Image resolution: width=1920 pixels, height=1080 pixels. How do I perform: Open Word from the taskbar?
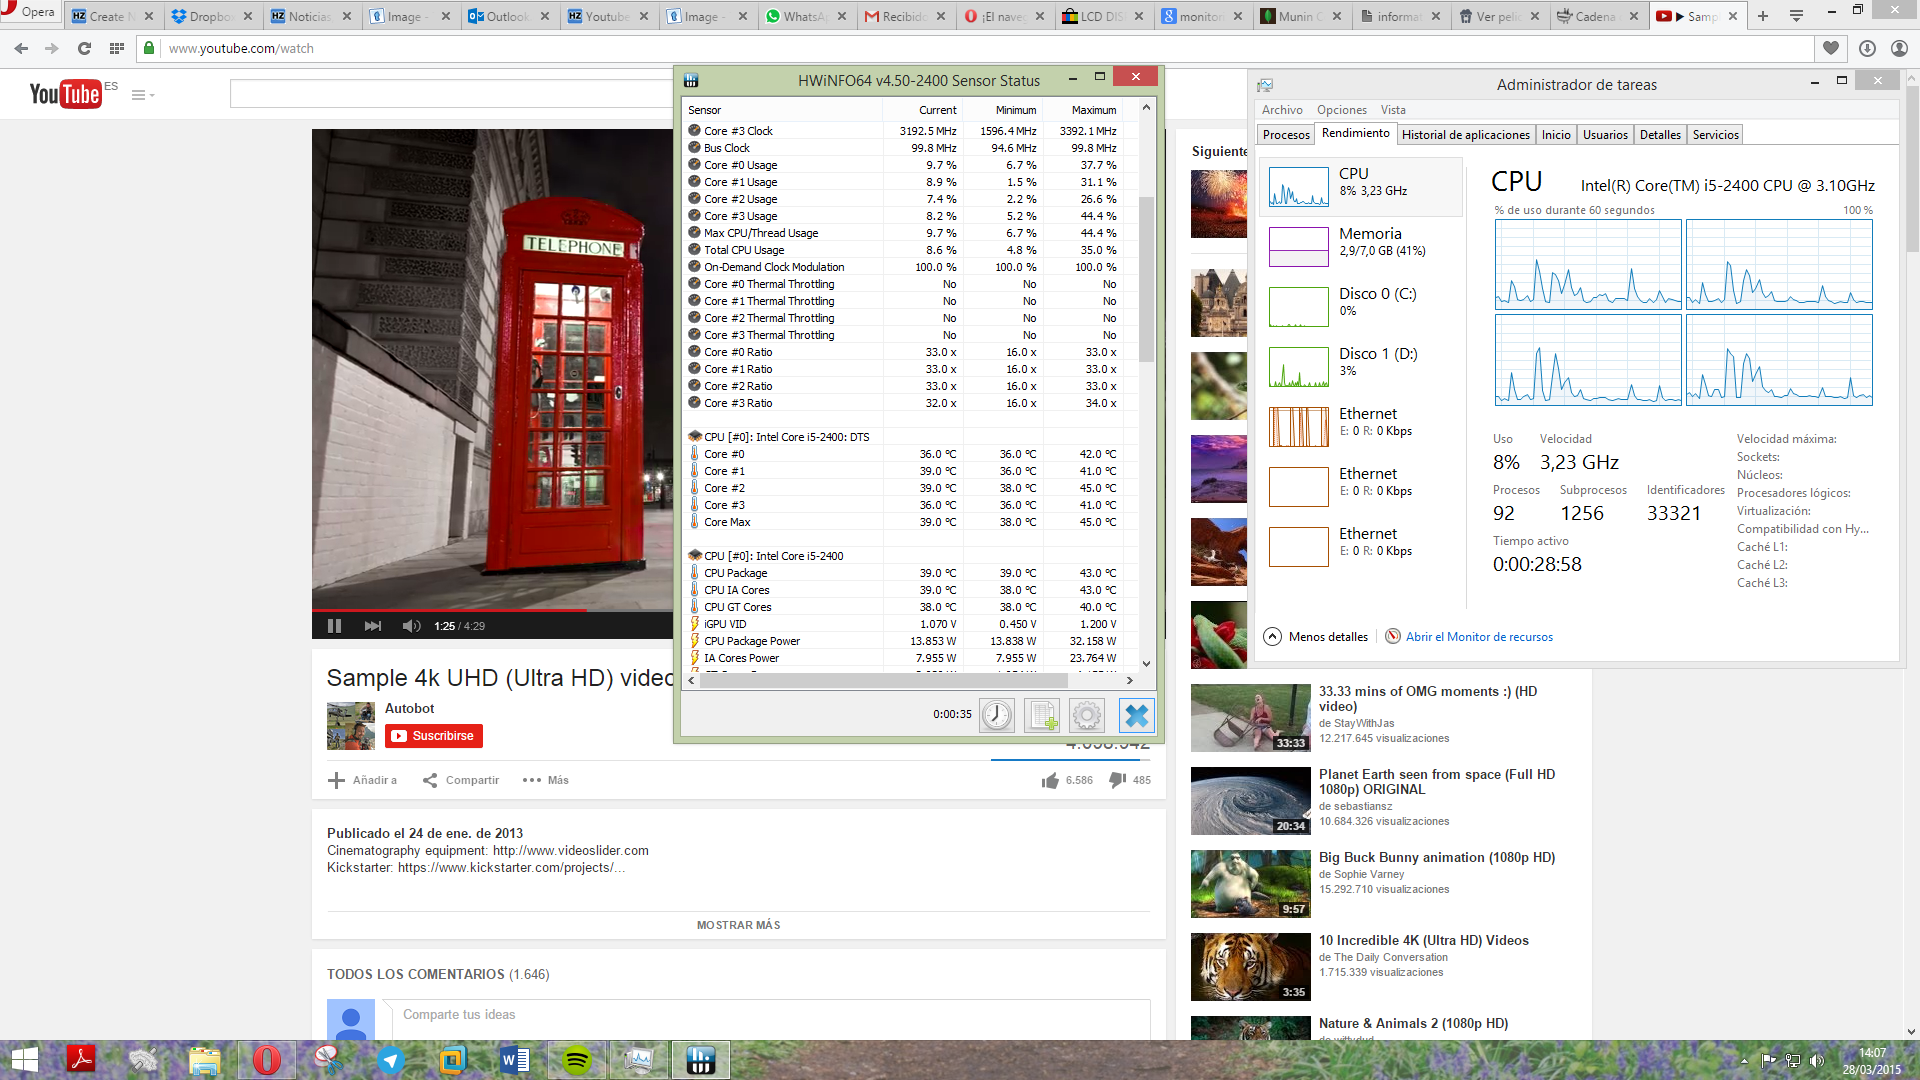515,1060
